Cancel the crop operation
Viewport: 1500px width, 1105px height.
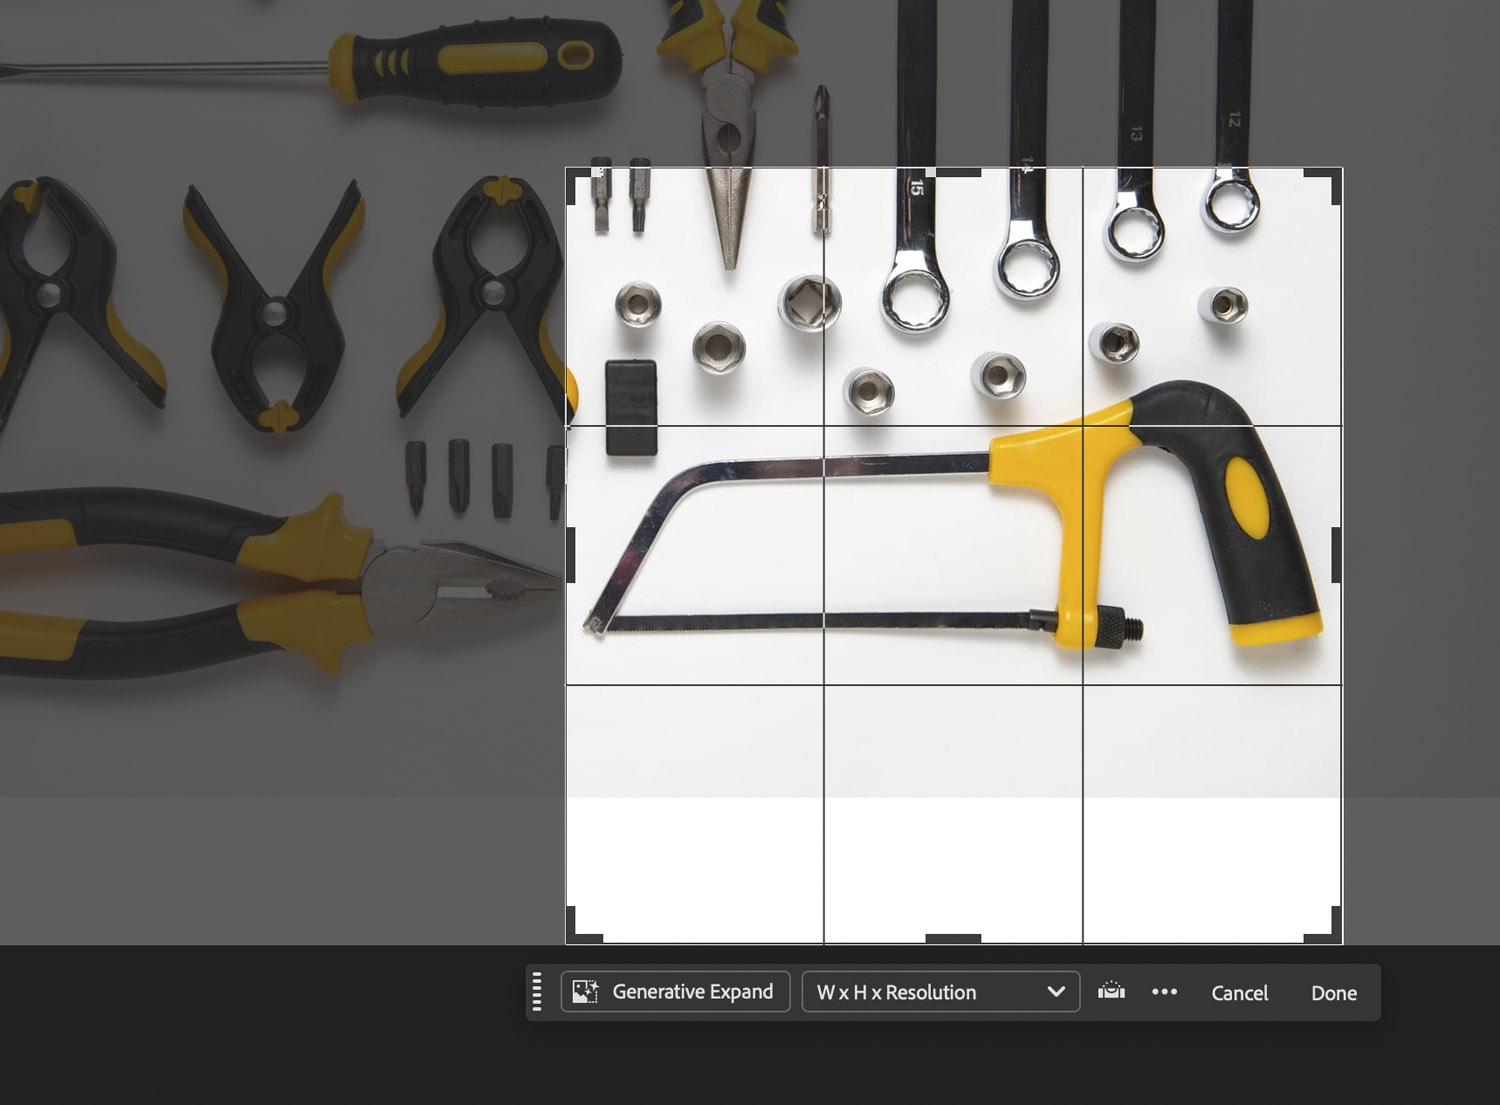click(x=1239, y=993)
